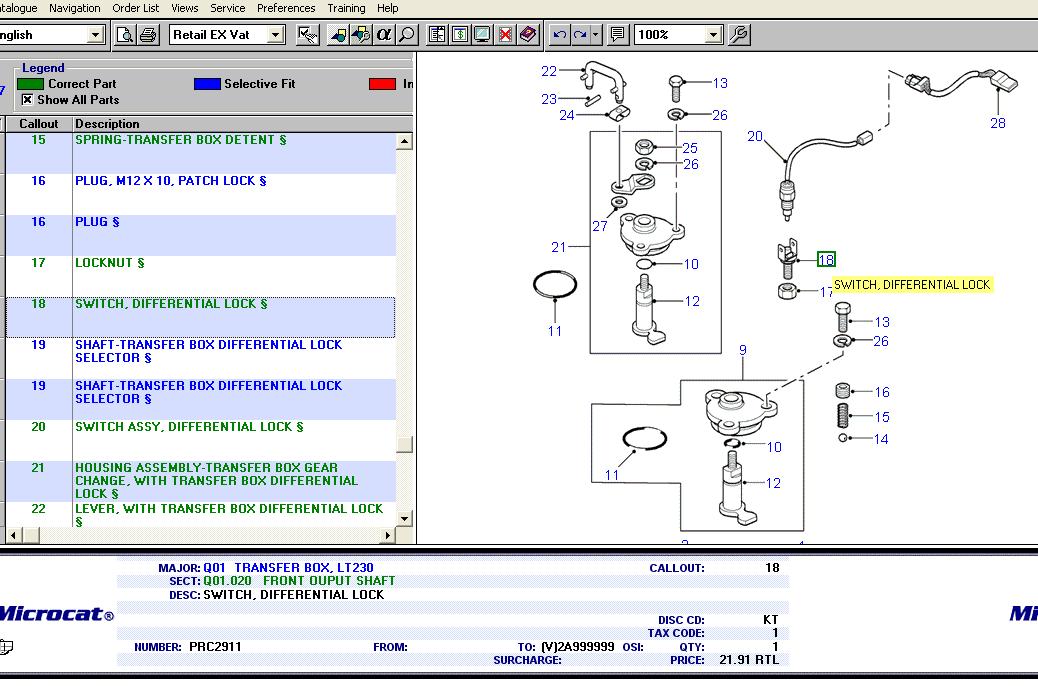1038x688 pixels.
Task: Expand the language selection dropdown
Action: point(96,35)
